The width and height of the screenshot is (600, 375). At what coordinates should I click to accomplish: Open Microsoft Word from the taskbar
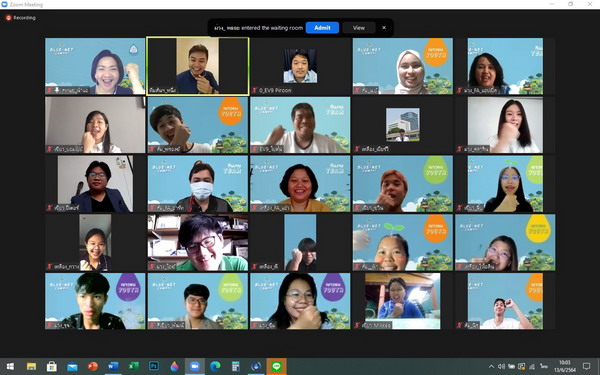point(113,366)
